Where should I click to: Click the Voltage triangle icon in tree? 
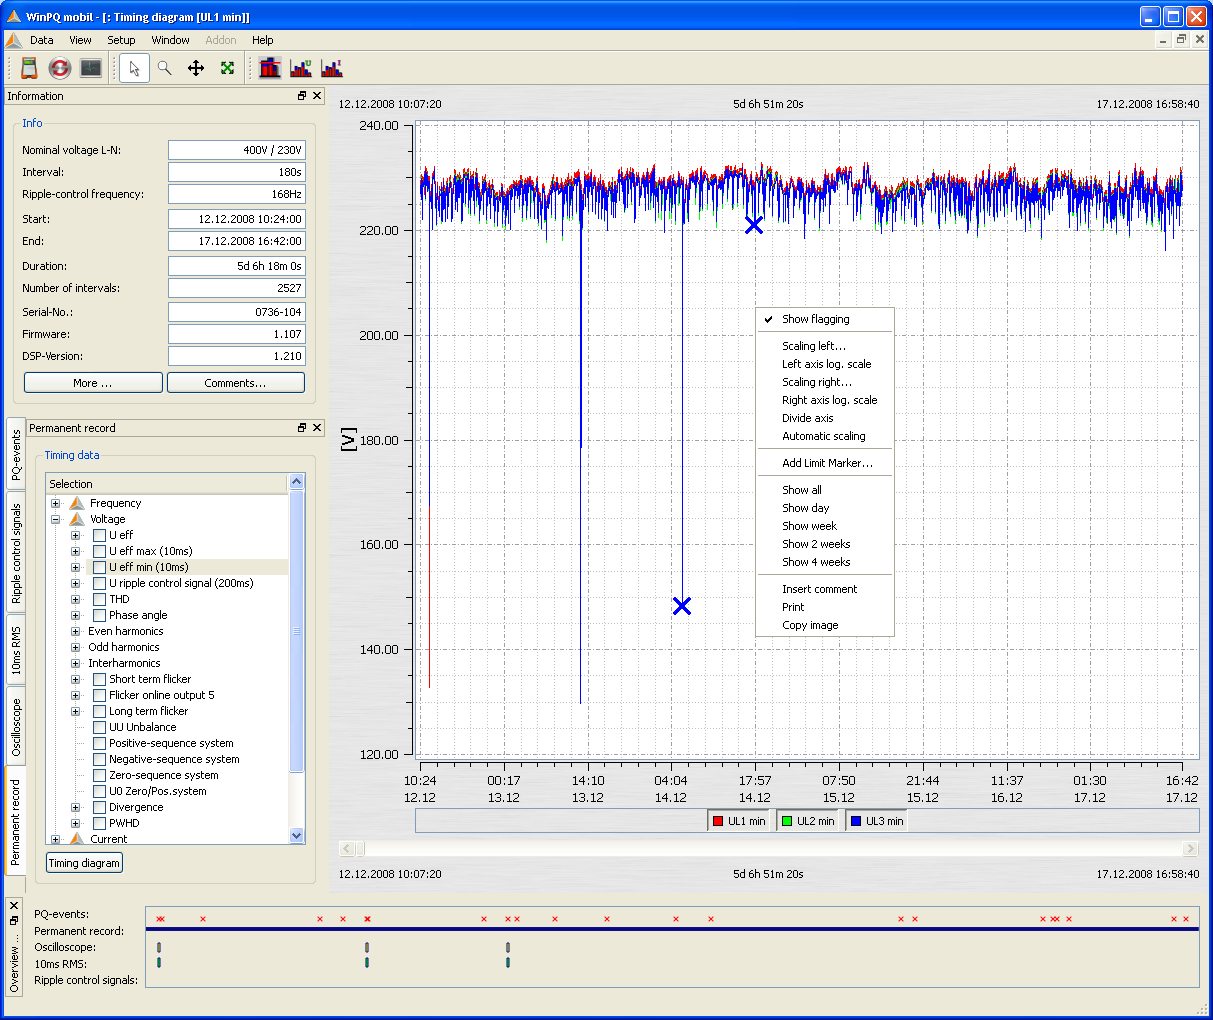pyautogui.click(x=77, y=519)
